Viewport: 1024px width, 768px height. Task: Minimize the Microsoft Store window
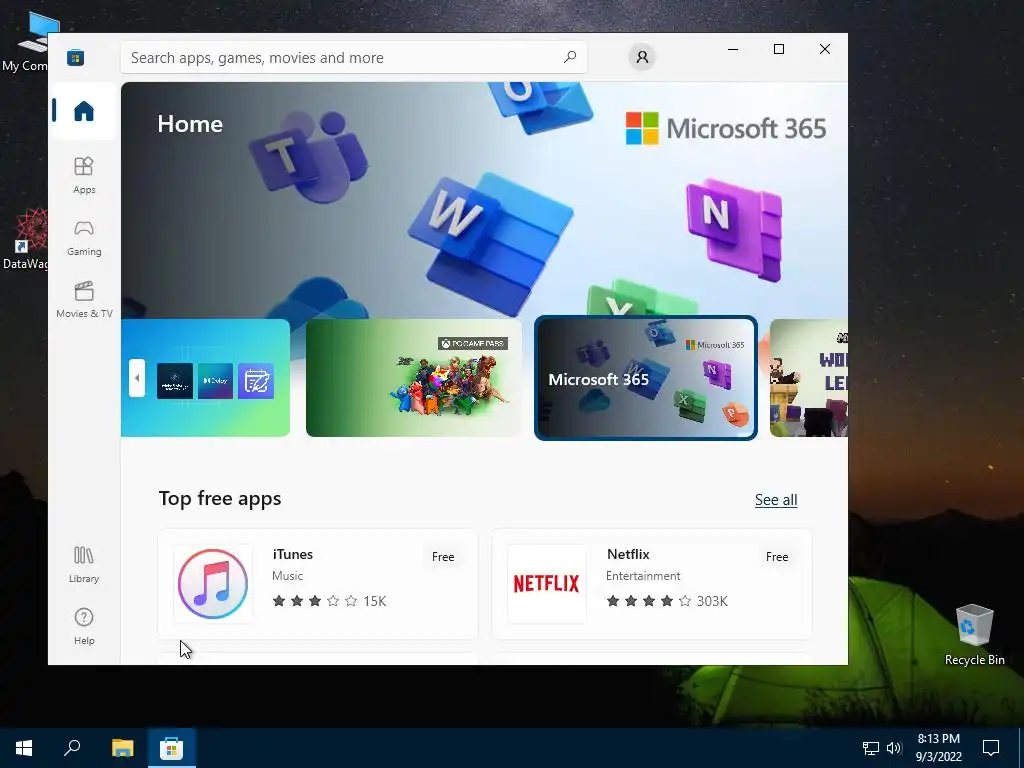733,49
